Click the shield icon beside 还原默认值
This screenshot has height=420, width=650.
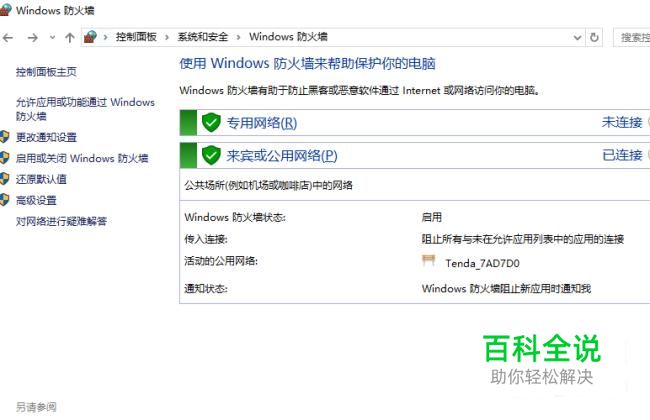(x=4, y=179)
